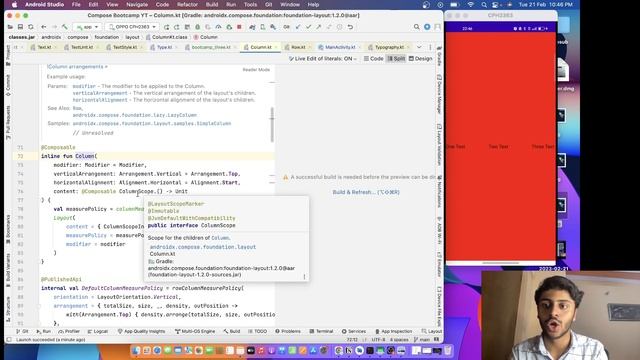Open the Build tool window at bottom
The height and width of the screenshot is (360, 640).
pos(232,331)
